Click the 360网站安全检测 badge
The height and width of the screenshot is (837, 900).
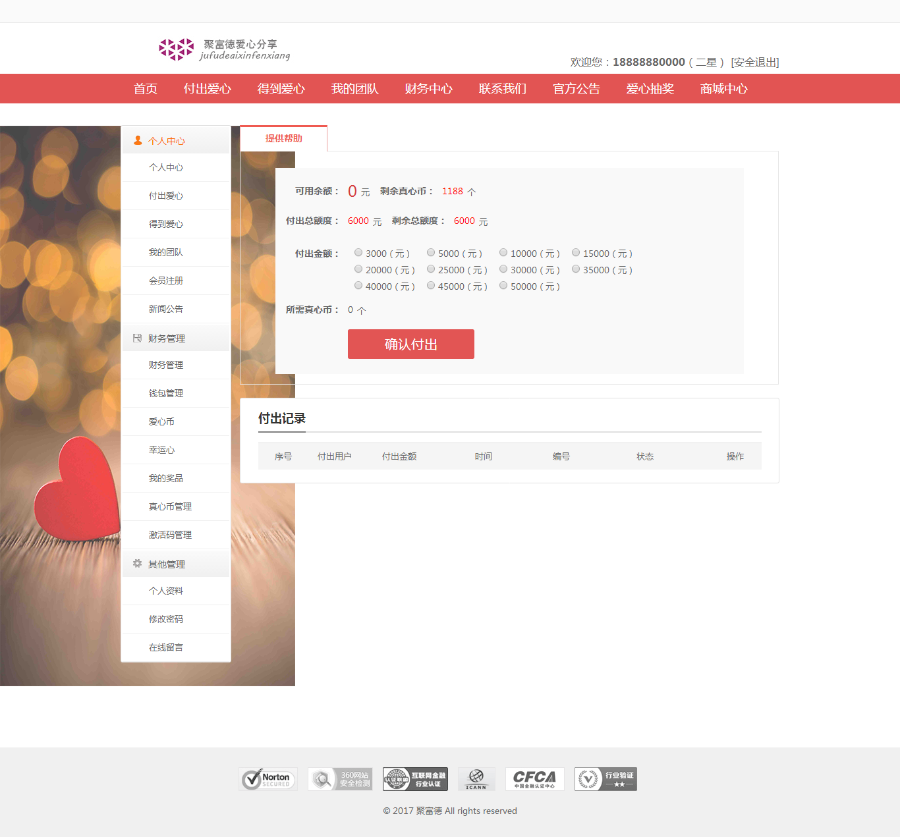[x=340, y=779]
